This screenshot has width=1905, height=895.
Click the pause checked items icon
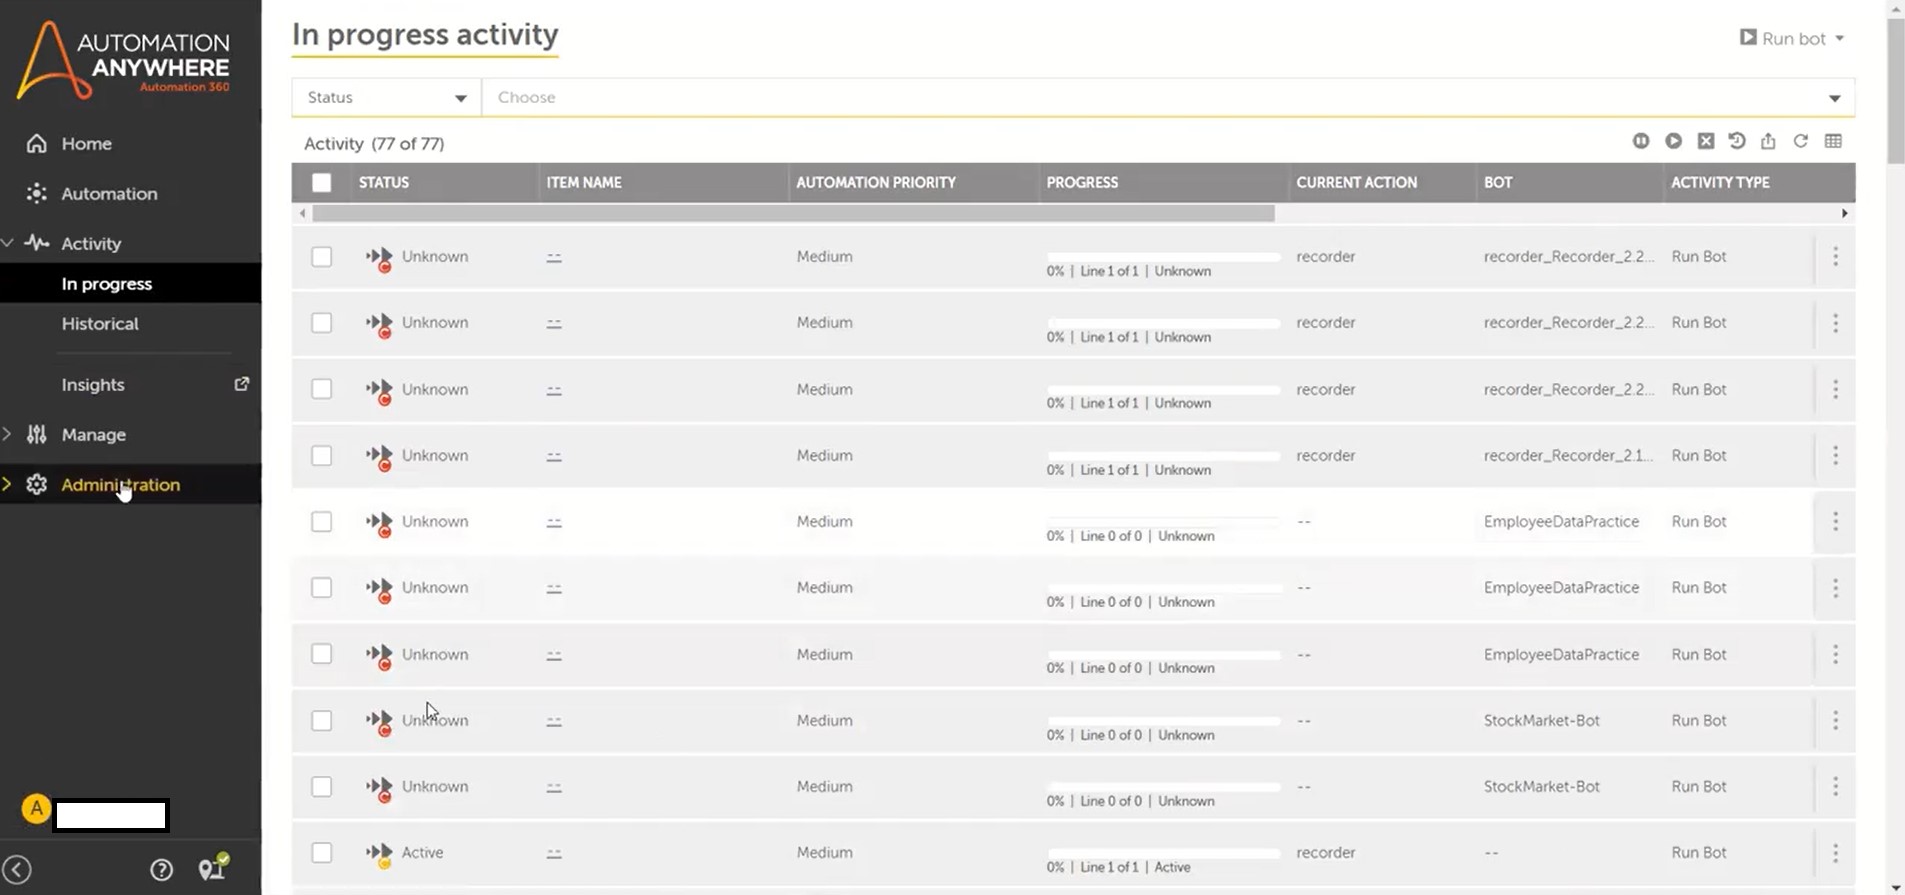[x=1641, y=141]
